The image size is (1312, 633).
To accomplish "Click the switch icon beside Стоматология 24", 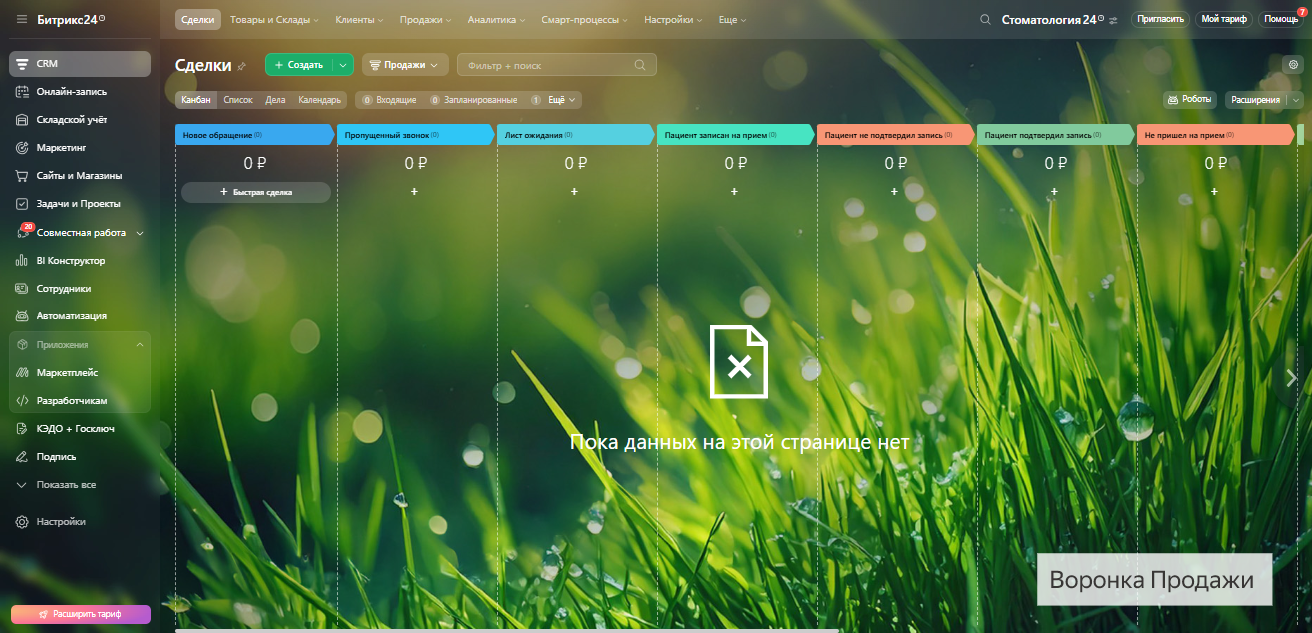I will pyautogui.click(x=1113, y=20).
